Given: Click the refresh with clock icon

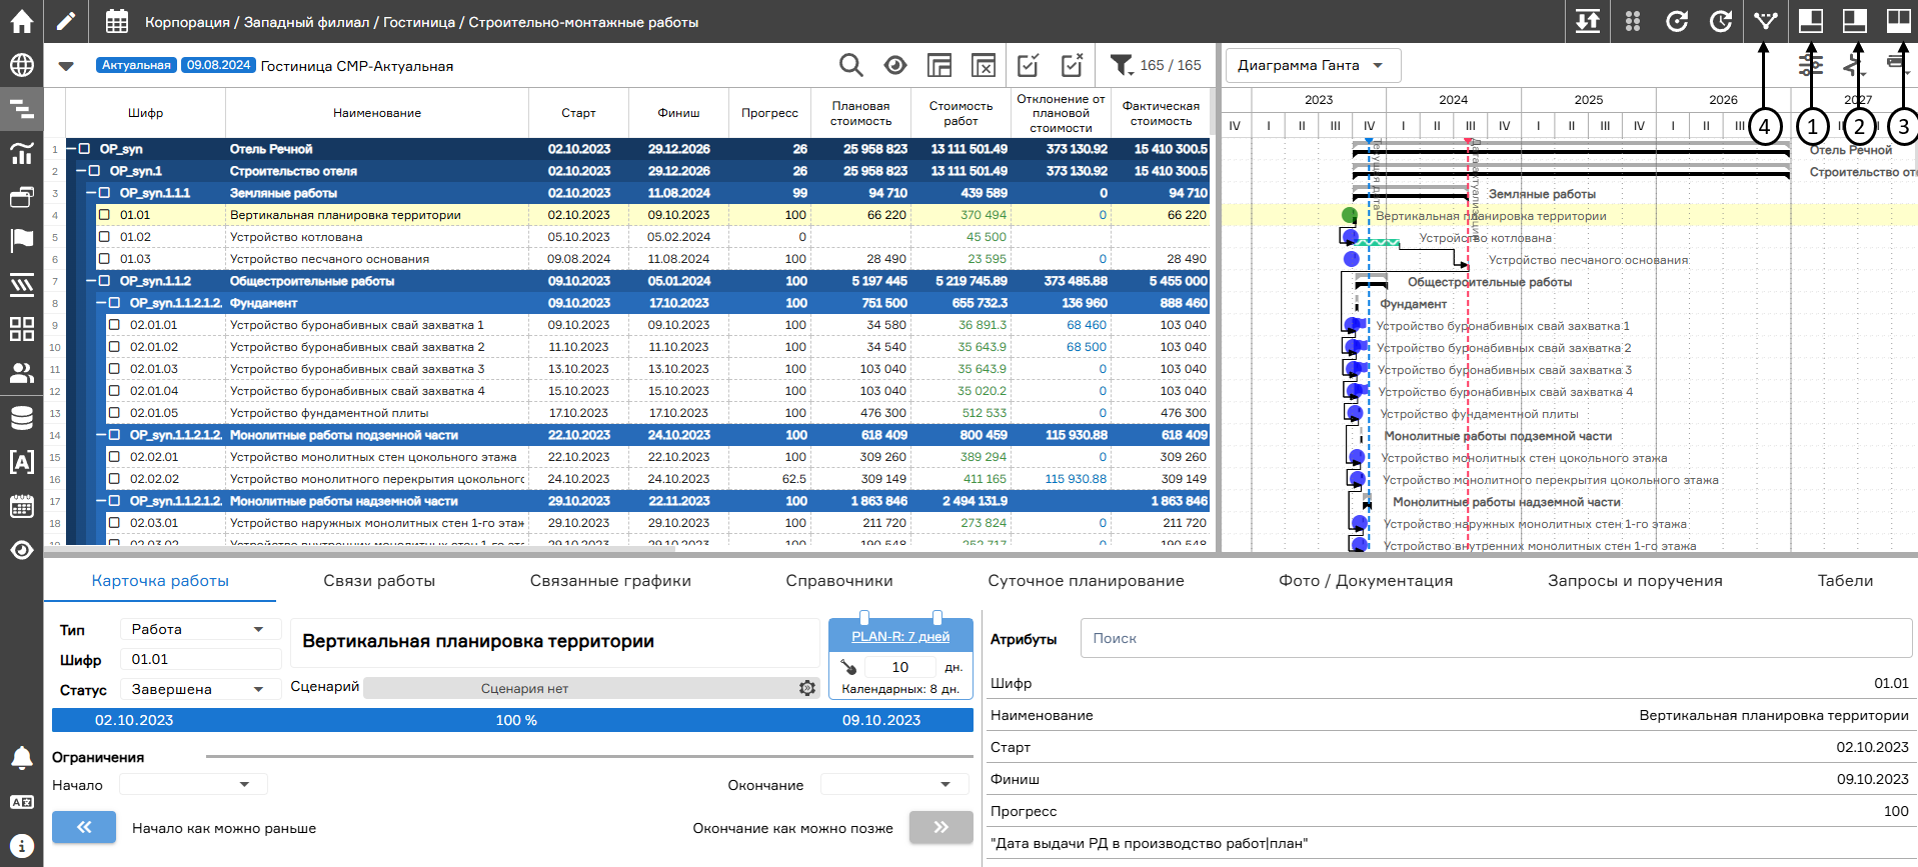Looking at the screenshot, I should (1721, 21).
